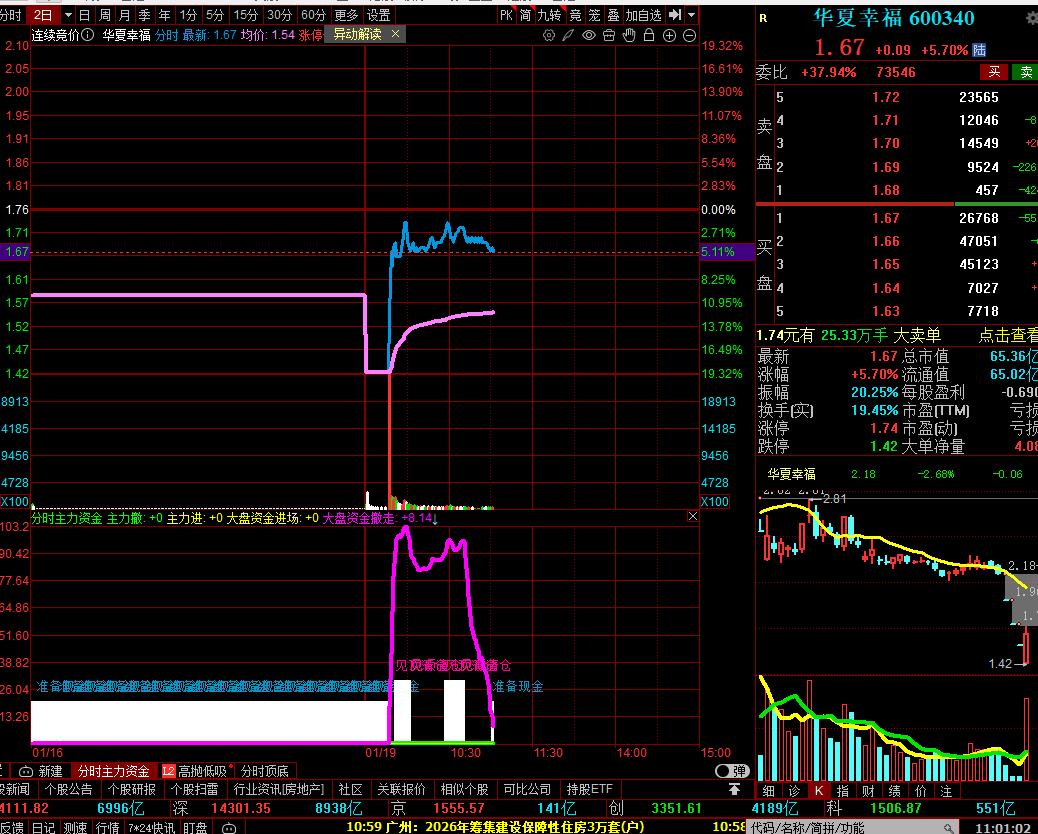
Task: Open 7*24快讯 in bottom bar
Action: coord(152,827)
